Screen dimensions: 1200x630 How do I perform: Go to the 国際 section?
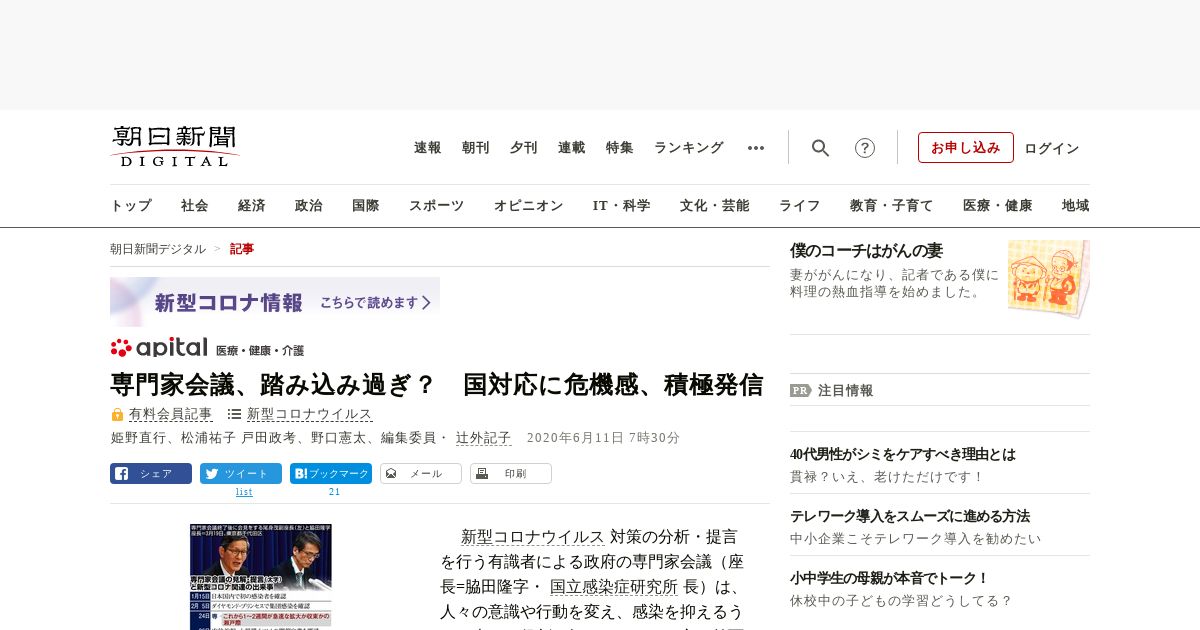pyautogui.click(x=366, y=205)
